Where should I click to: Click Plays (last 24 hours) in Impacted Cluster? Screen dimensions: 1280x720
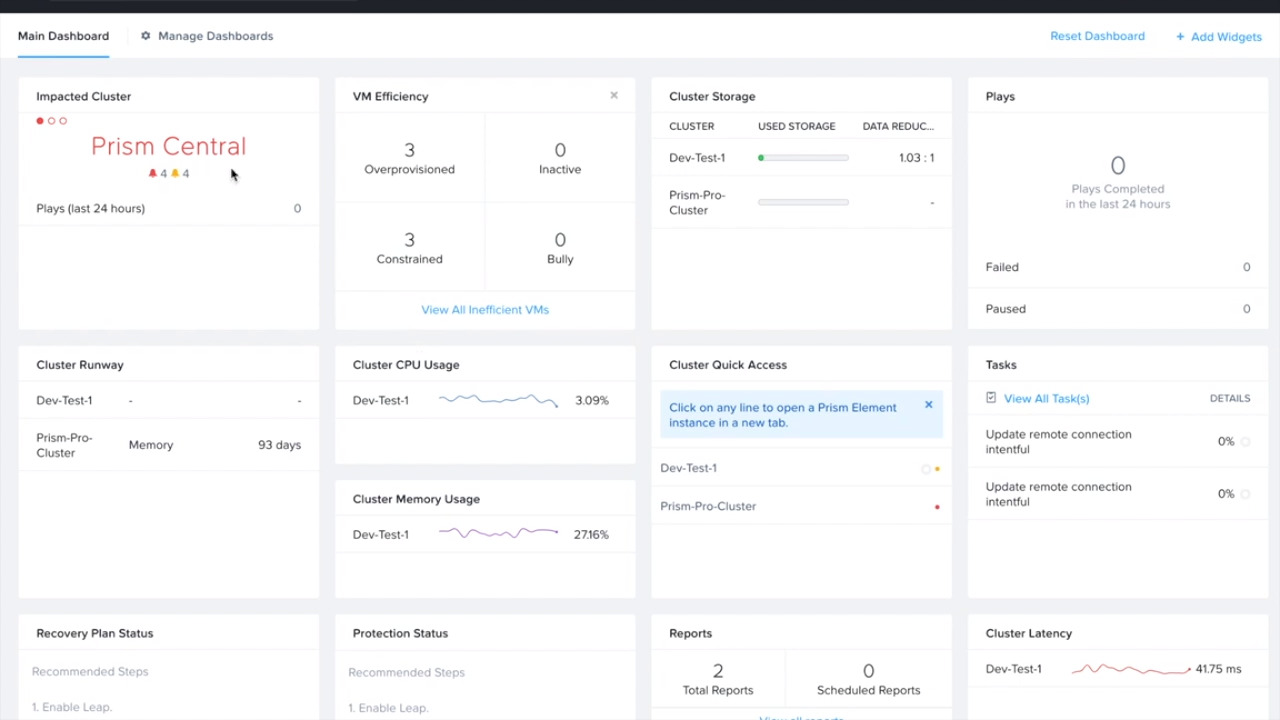(x=90, y=208)
